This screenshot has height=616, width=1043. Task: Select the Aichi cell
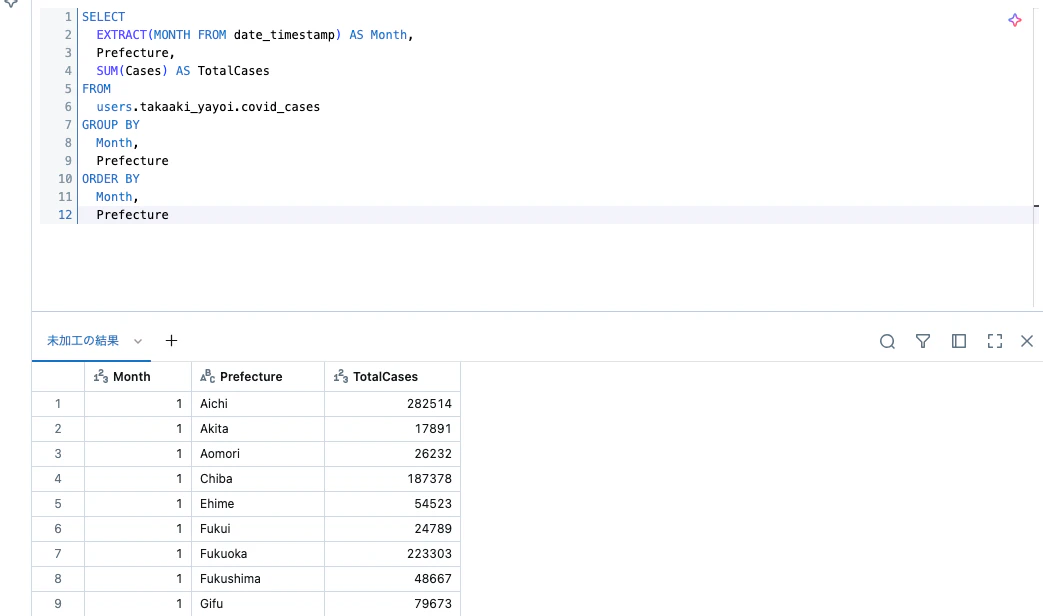tap(257, 404)
